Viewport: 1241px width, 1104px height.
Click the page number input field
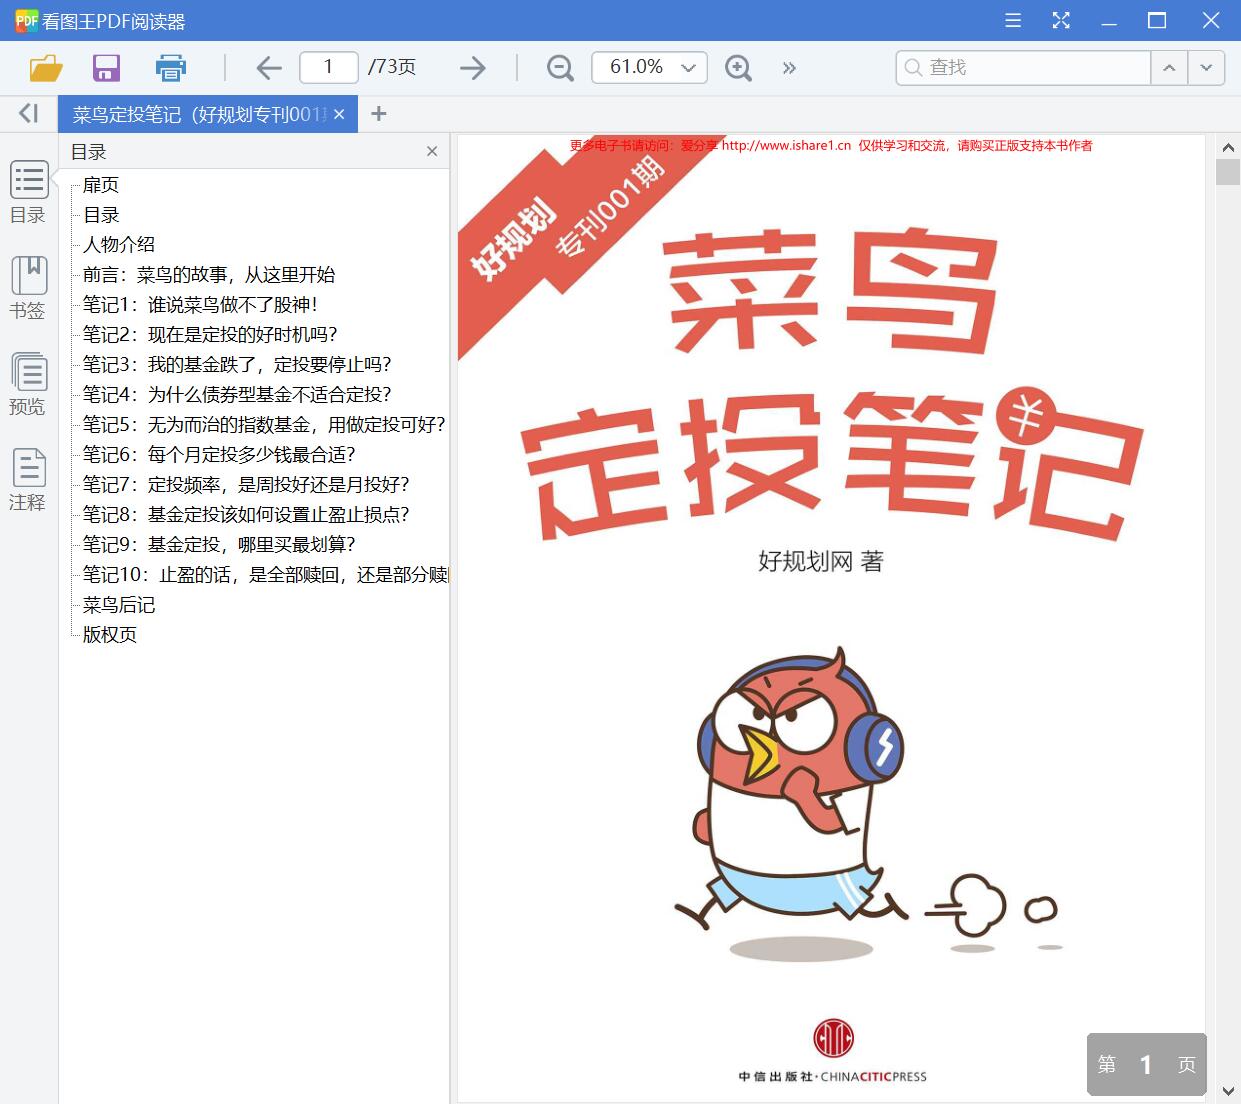tap(328, 67)
